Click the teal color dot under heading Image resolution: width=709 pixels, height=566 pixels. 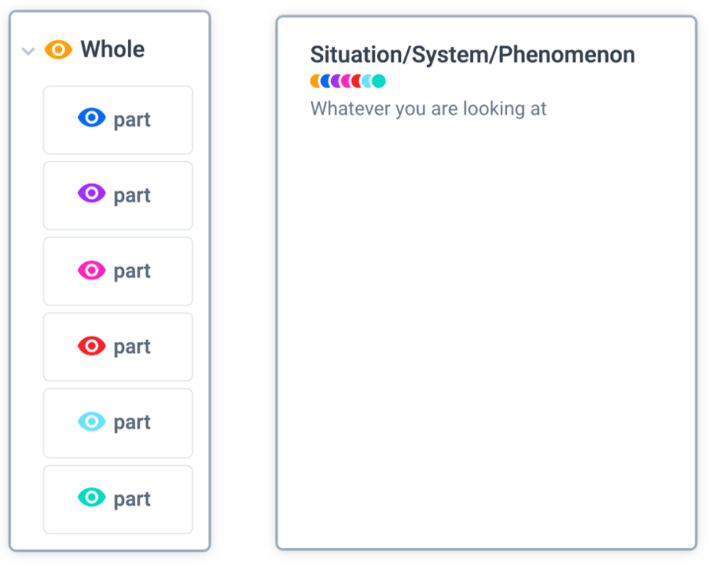click(379, 81)
